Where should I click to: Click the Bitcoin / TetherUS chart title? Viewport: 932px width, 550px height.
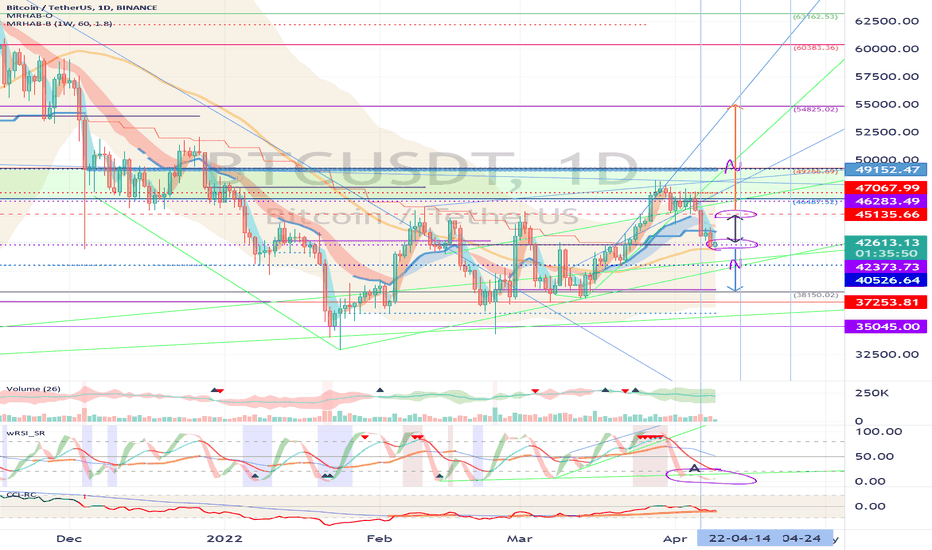[x=82, y=7]
